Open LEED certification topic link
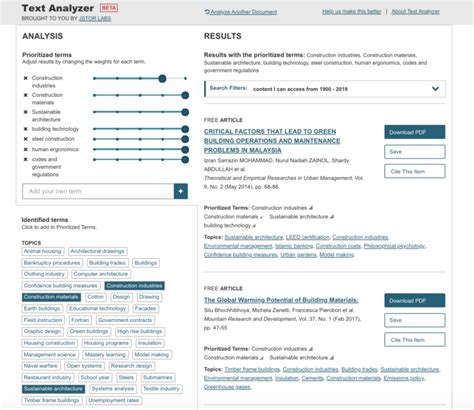Screen dimensions: 474x410 point(308,237)
